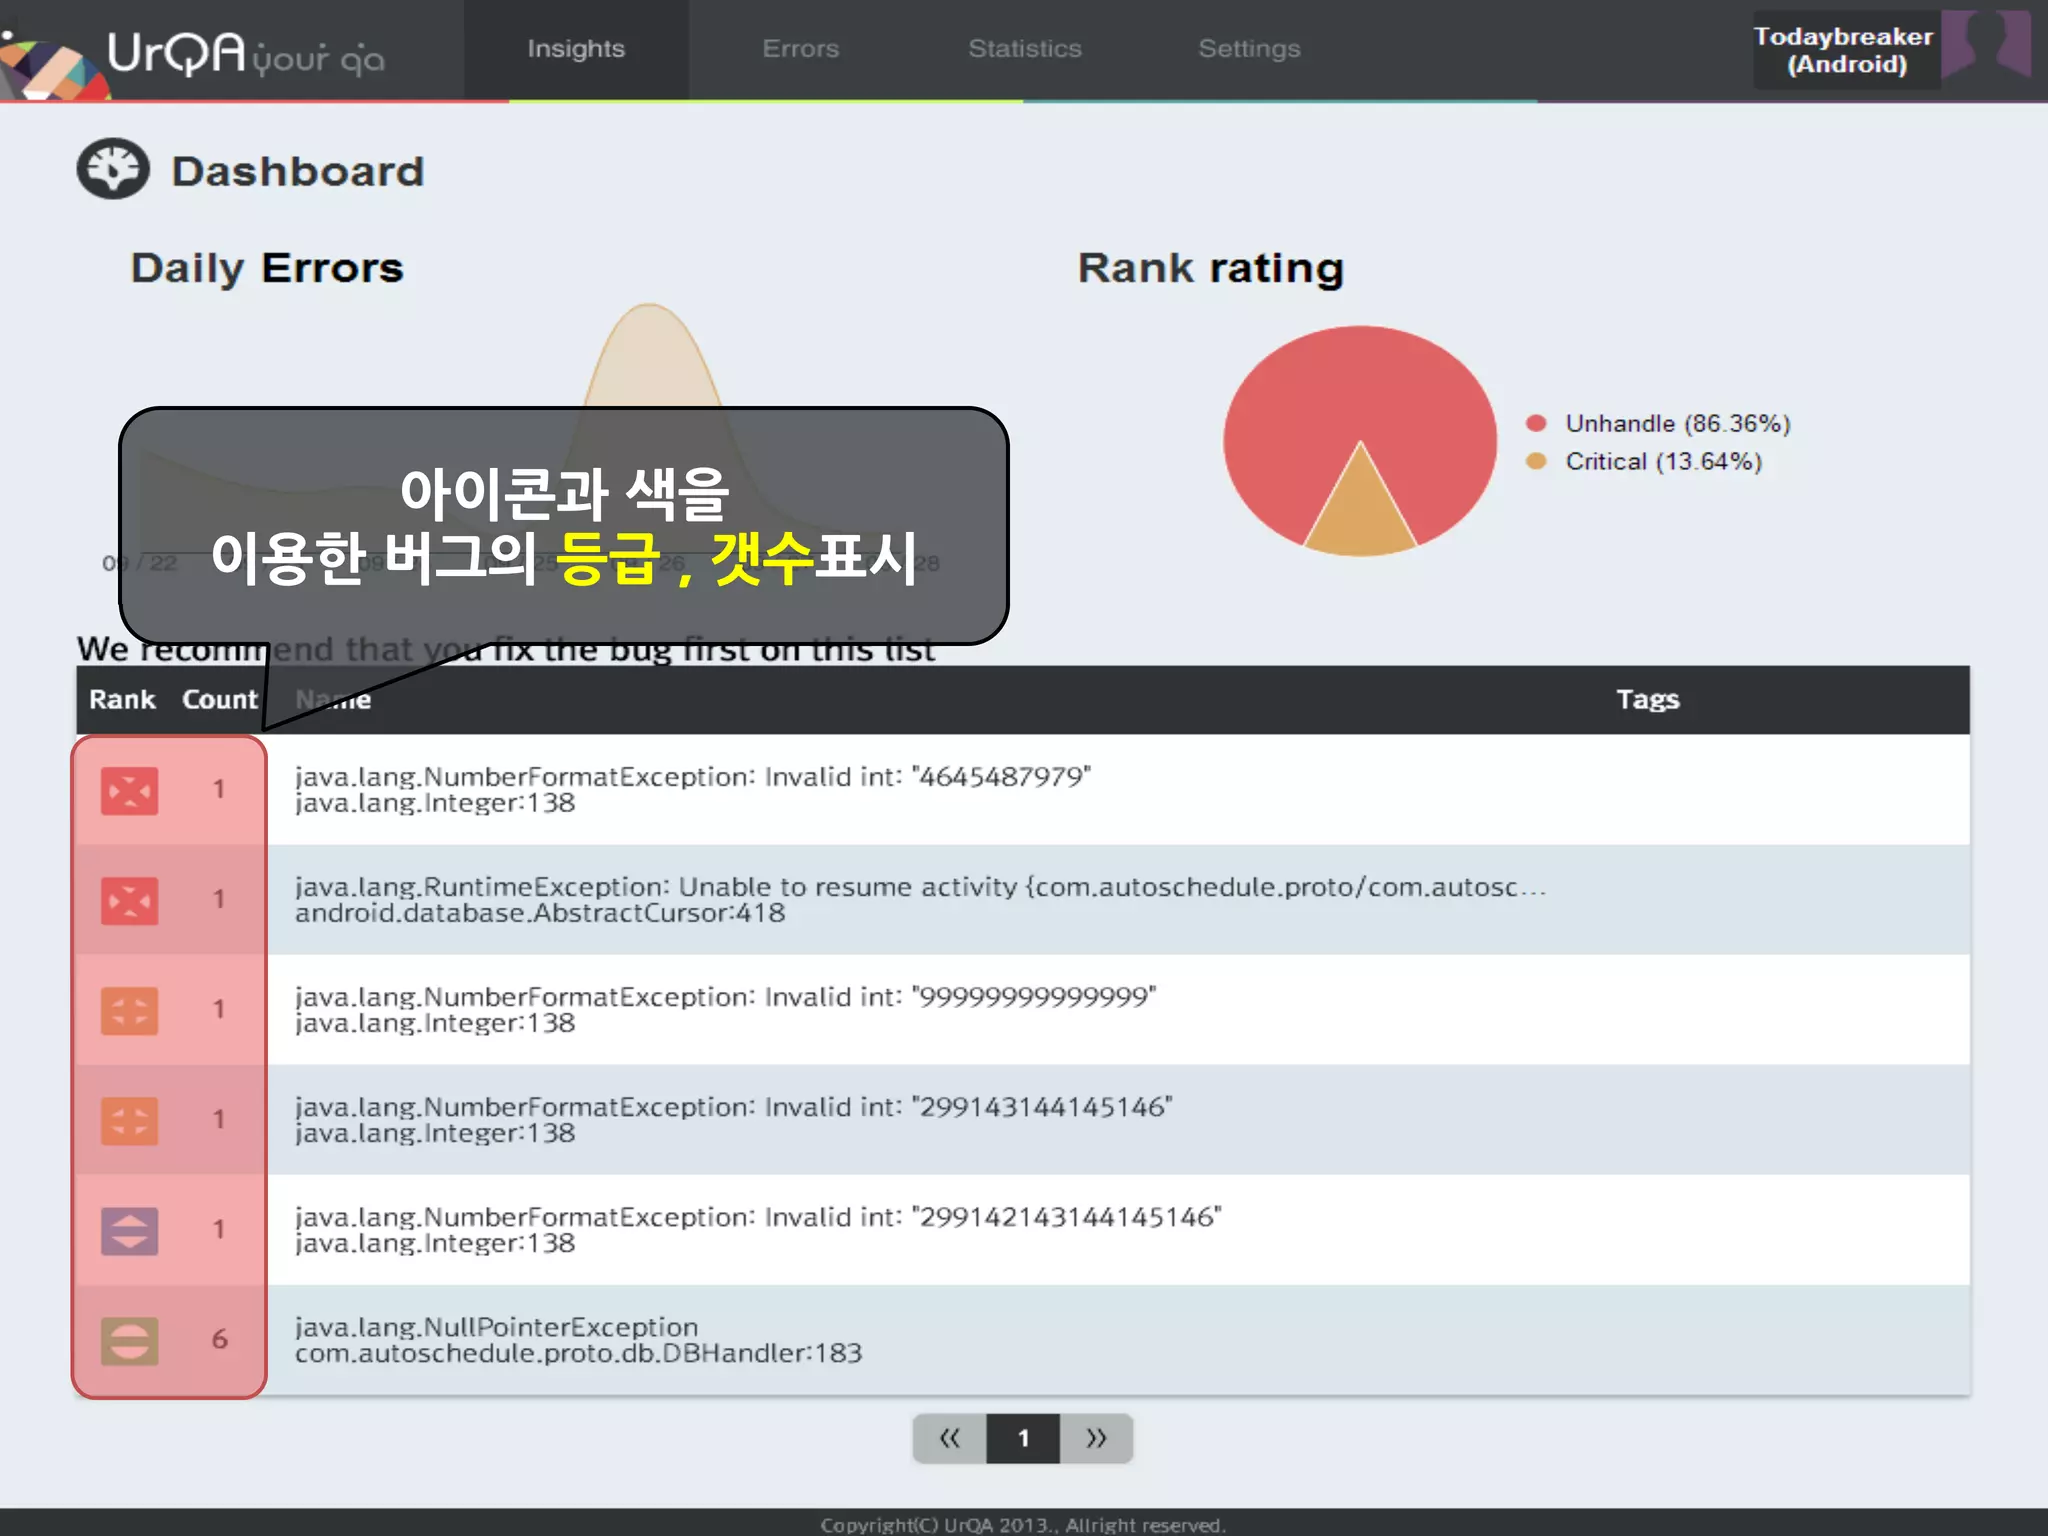Click count value 6 for NullPointerException

220,1339
